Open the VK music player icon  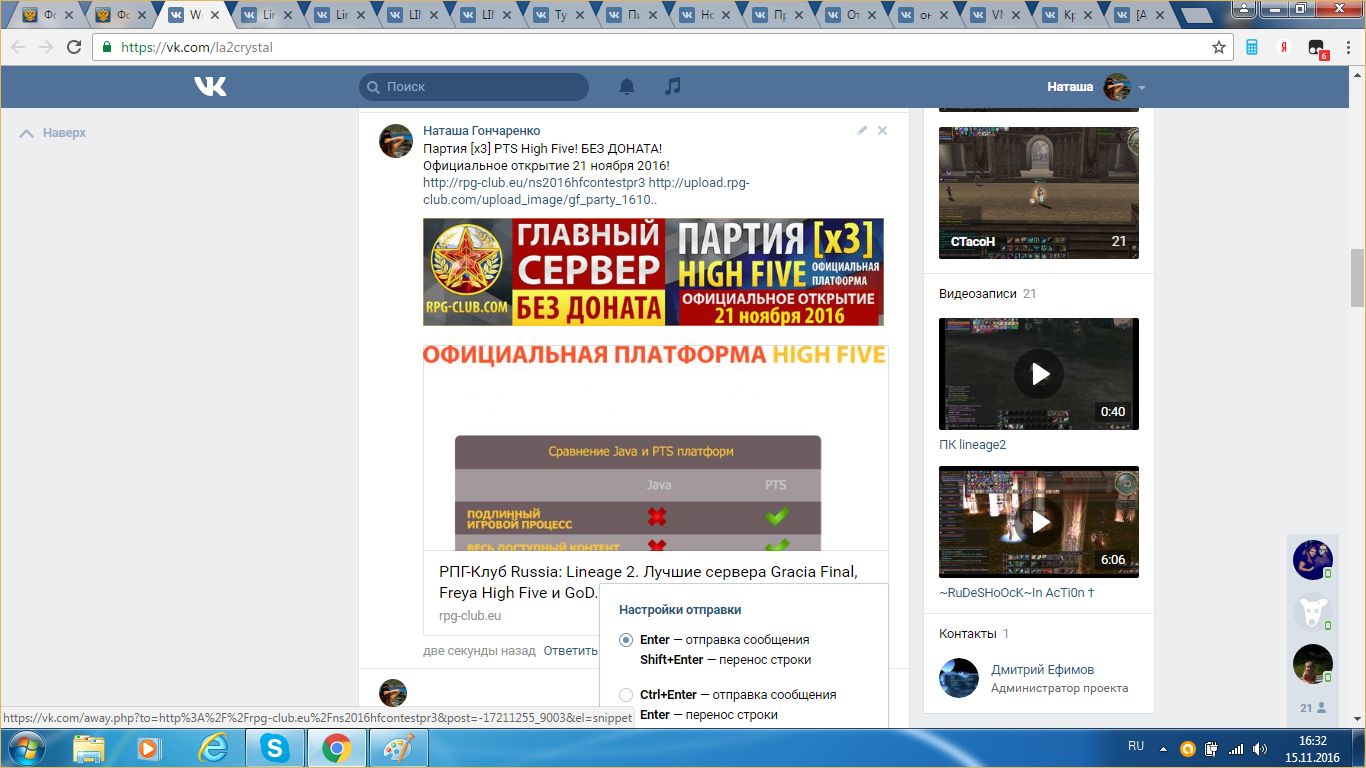click(673, 87)
